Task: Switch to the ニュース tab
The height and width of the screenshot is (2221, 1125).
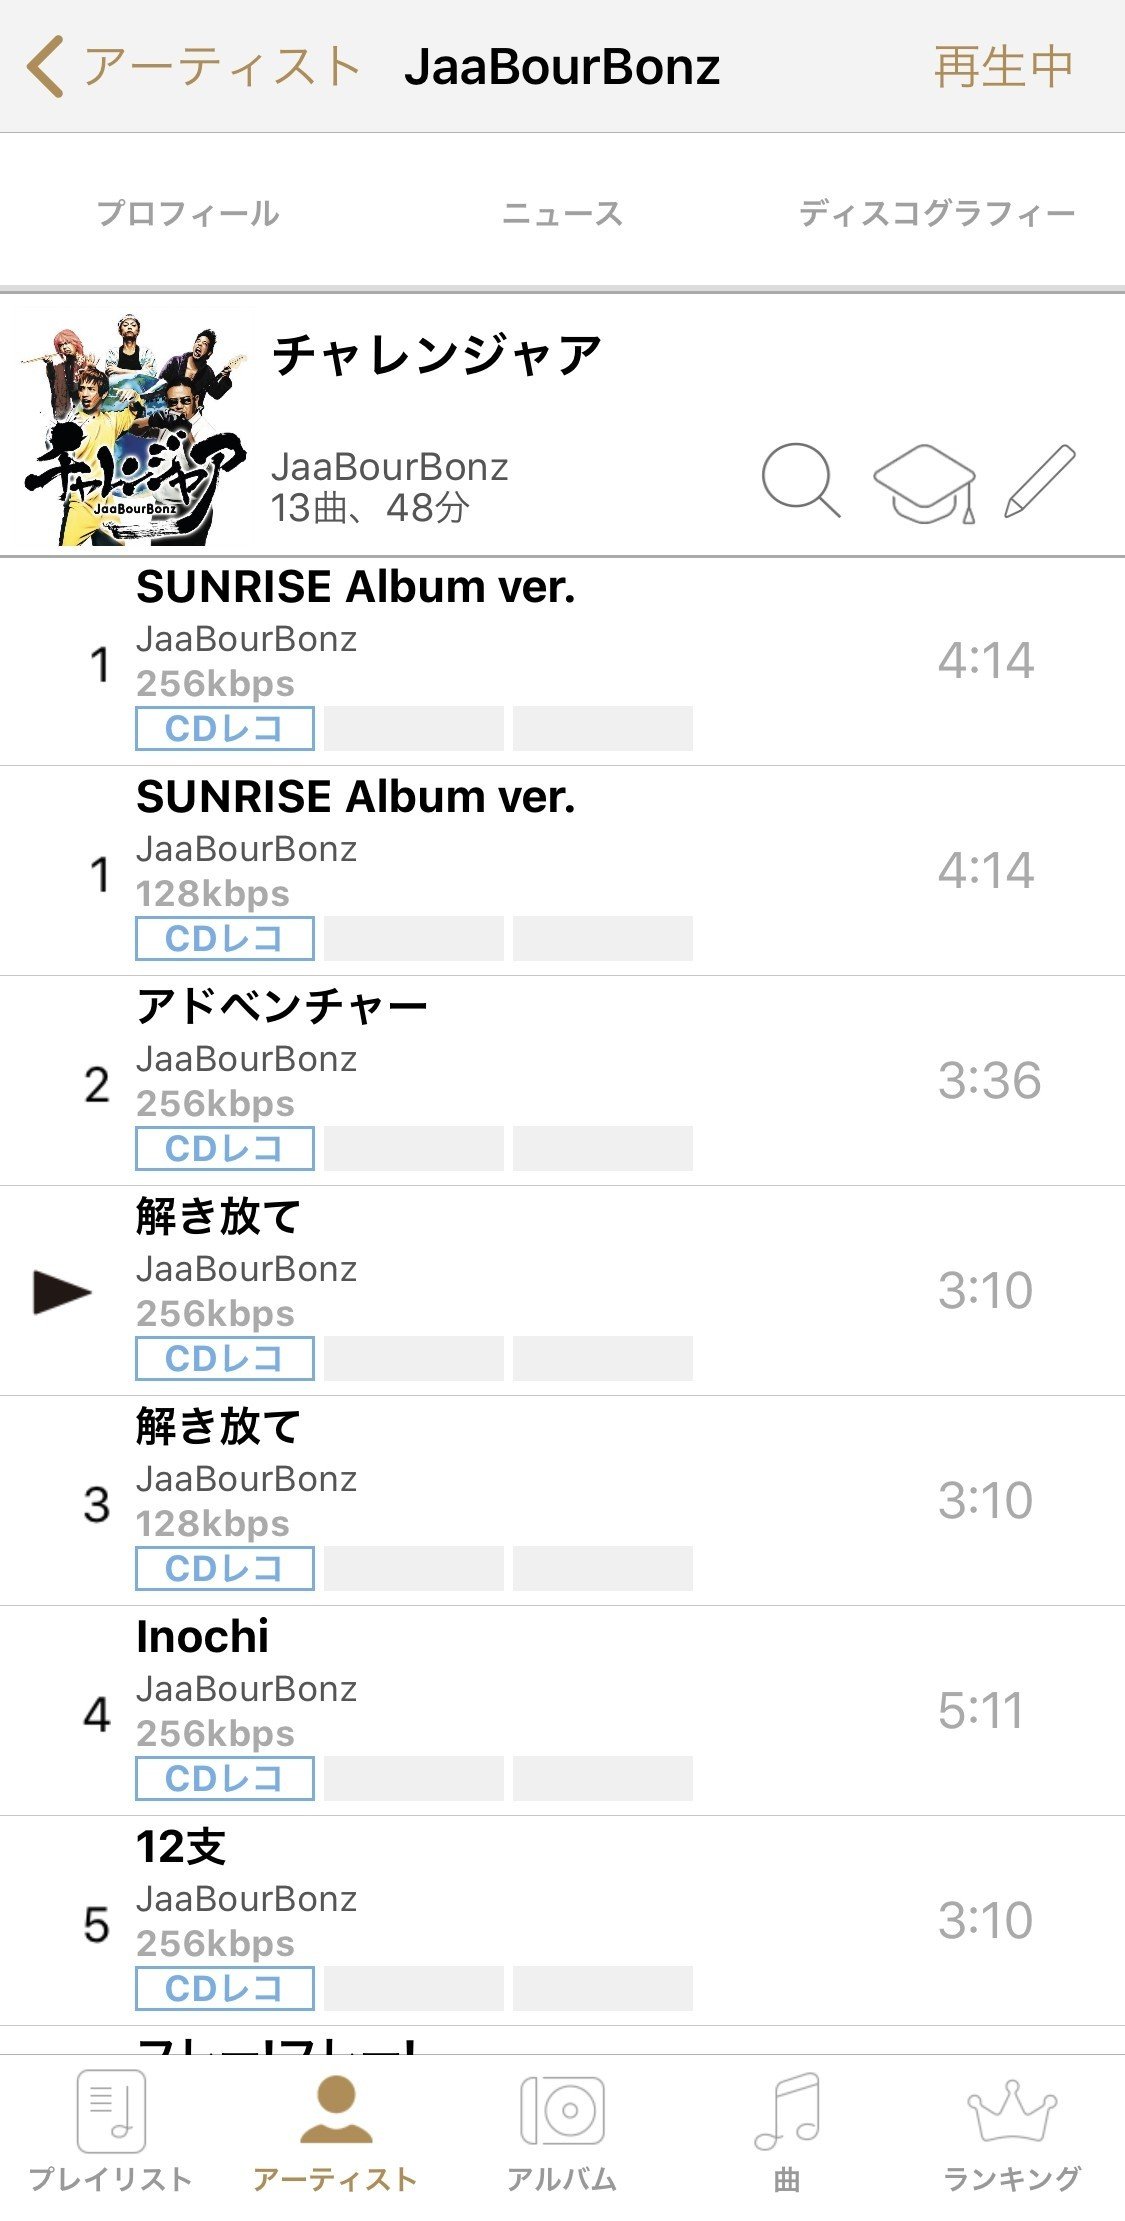Action: (562, 213)
